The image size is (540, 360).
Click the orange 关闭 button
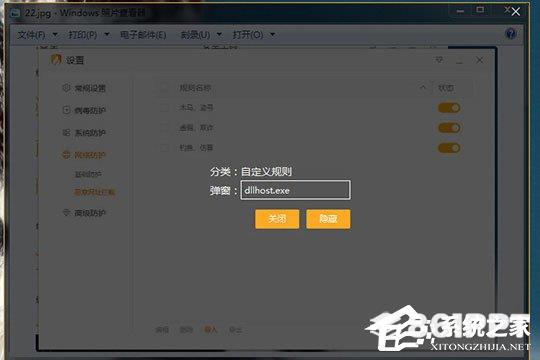pos(277,219)
